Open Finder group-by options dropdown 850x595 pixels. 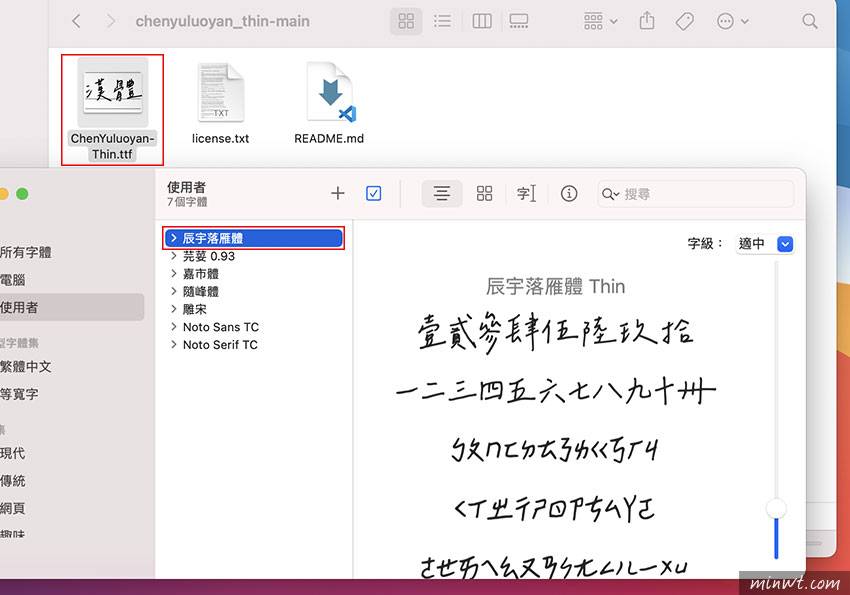pos(600,21)
